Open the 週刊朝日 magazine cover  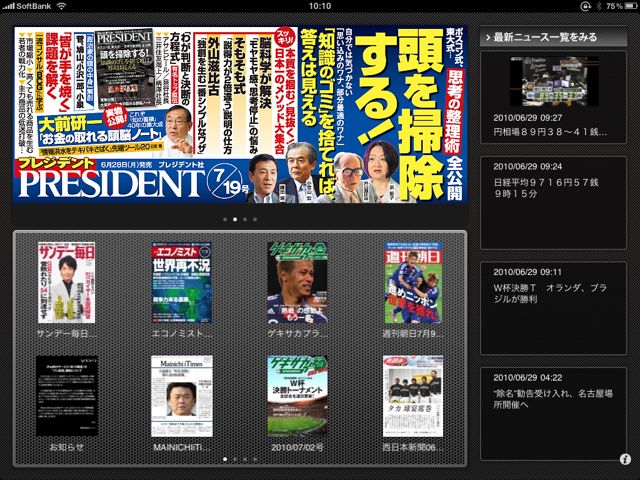[413, 282]
